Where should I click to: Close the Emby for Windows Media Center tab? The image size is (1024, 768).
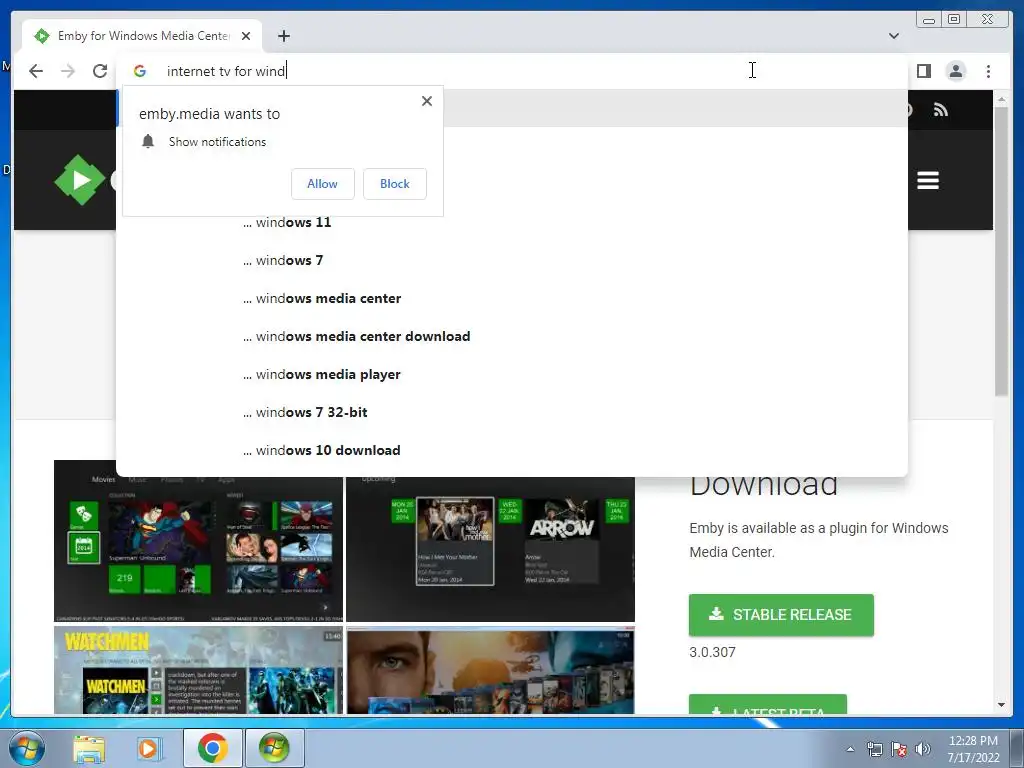pos(246,36)
